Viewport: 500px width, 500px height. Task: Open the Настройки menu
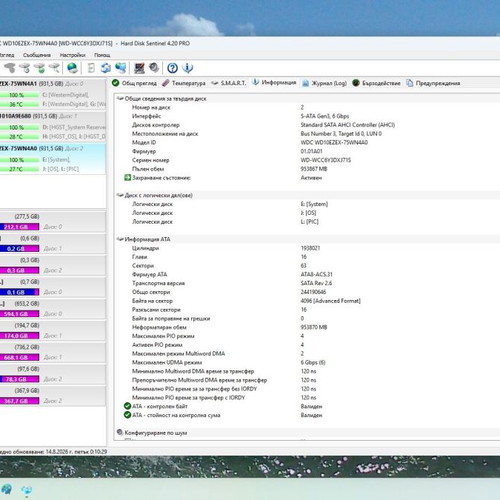point(72,55)
